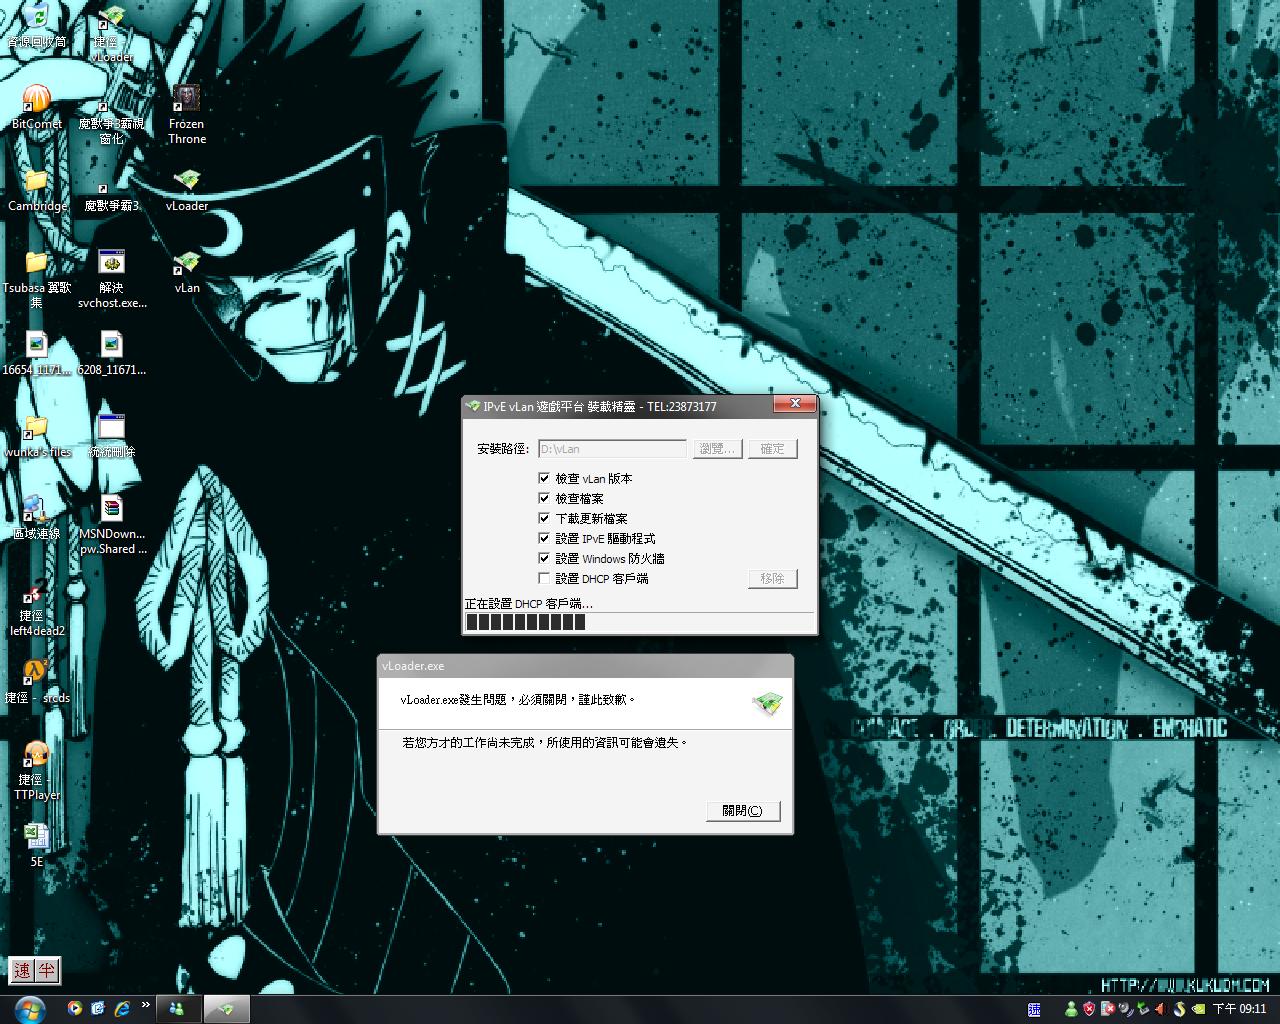The width and height of the screenshot is (1280, 1024).
Task: Select the 5E Excel file icon
Action: pyautogui.click(x=37, y=846)
